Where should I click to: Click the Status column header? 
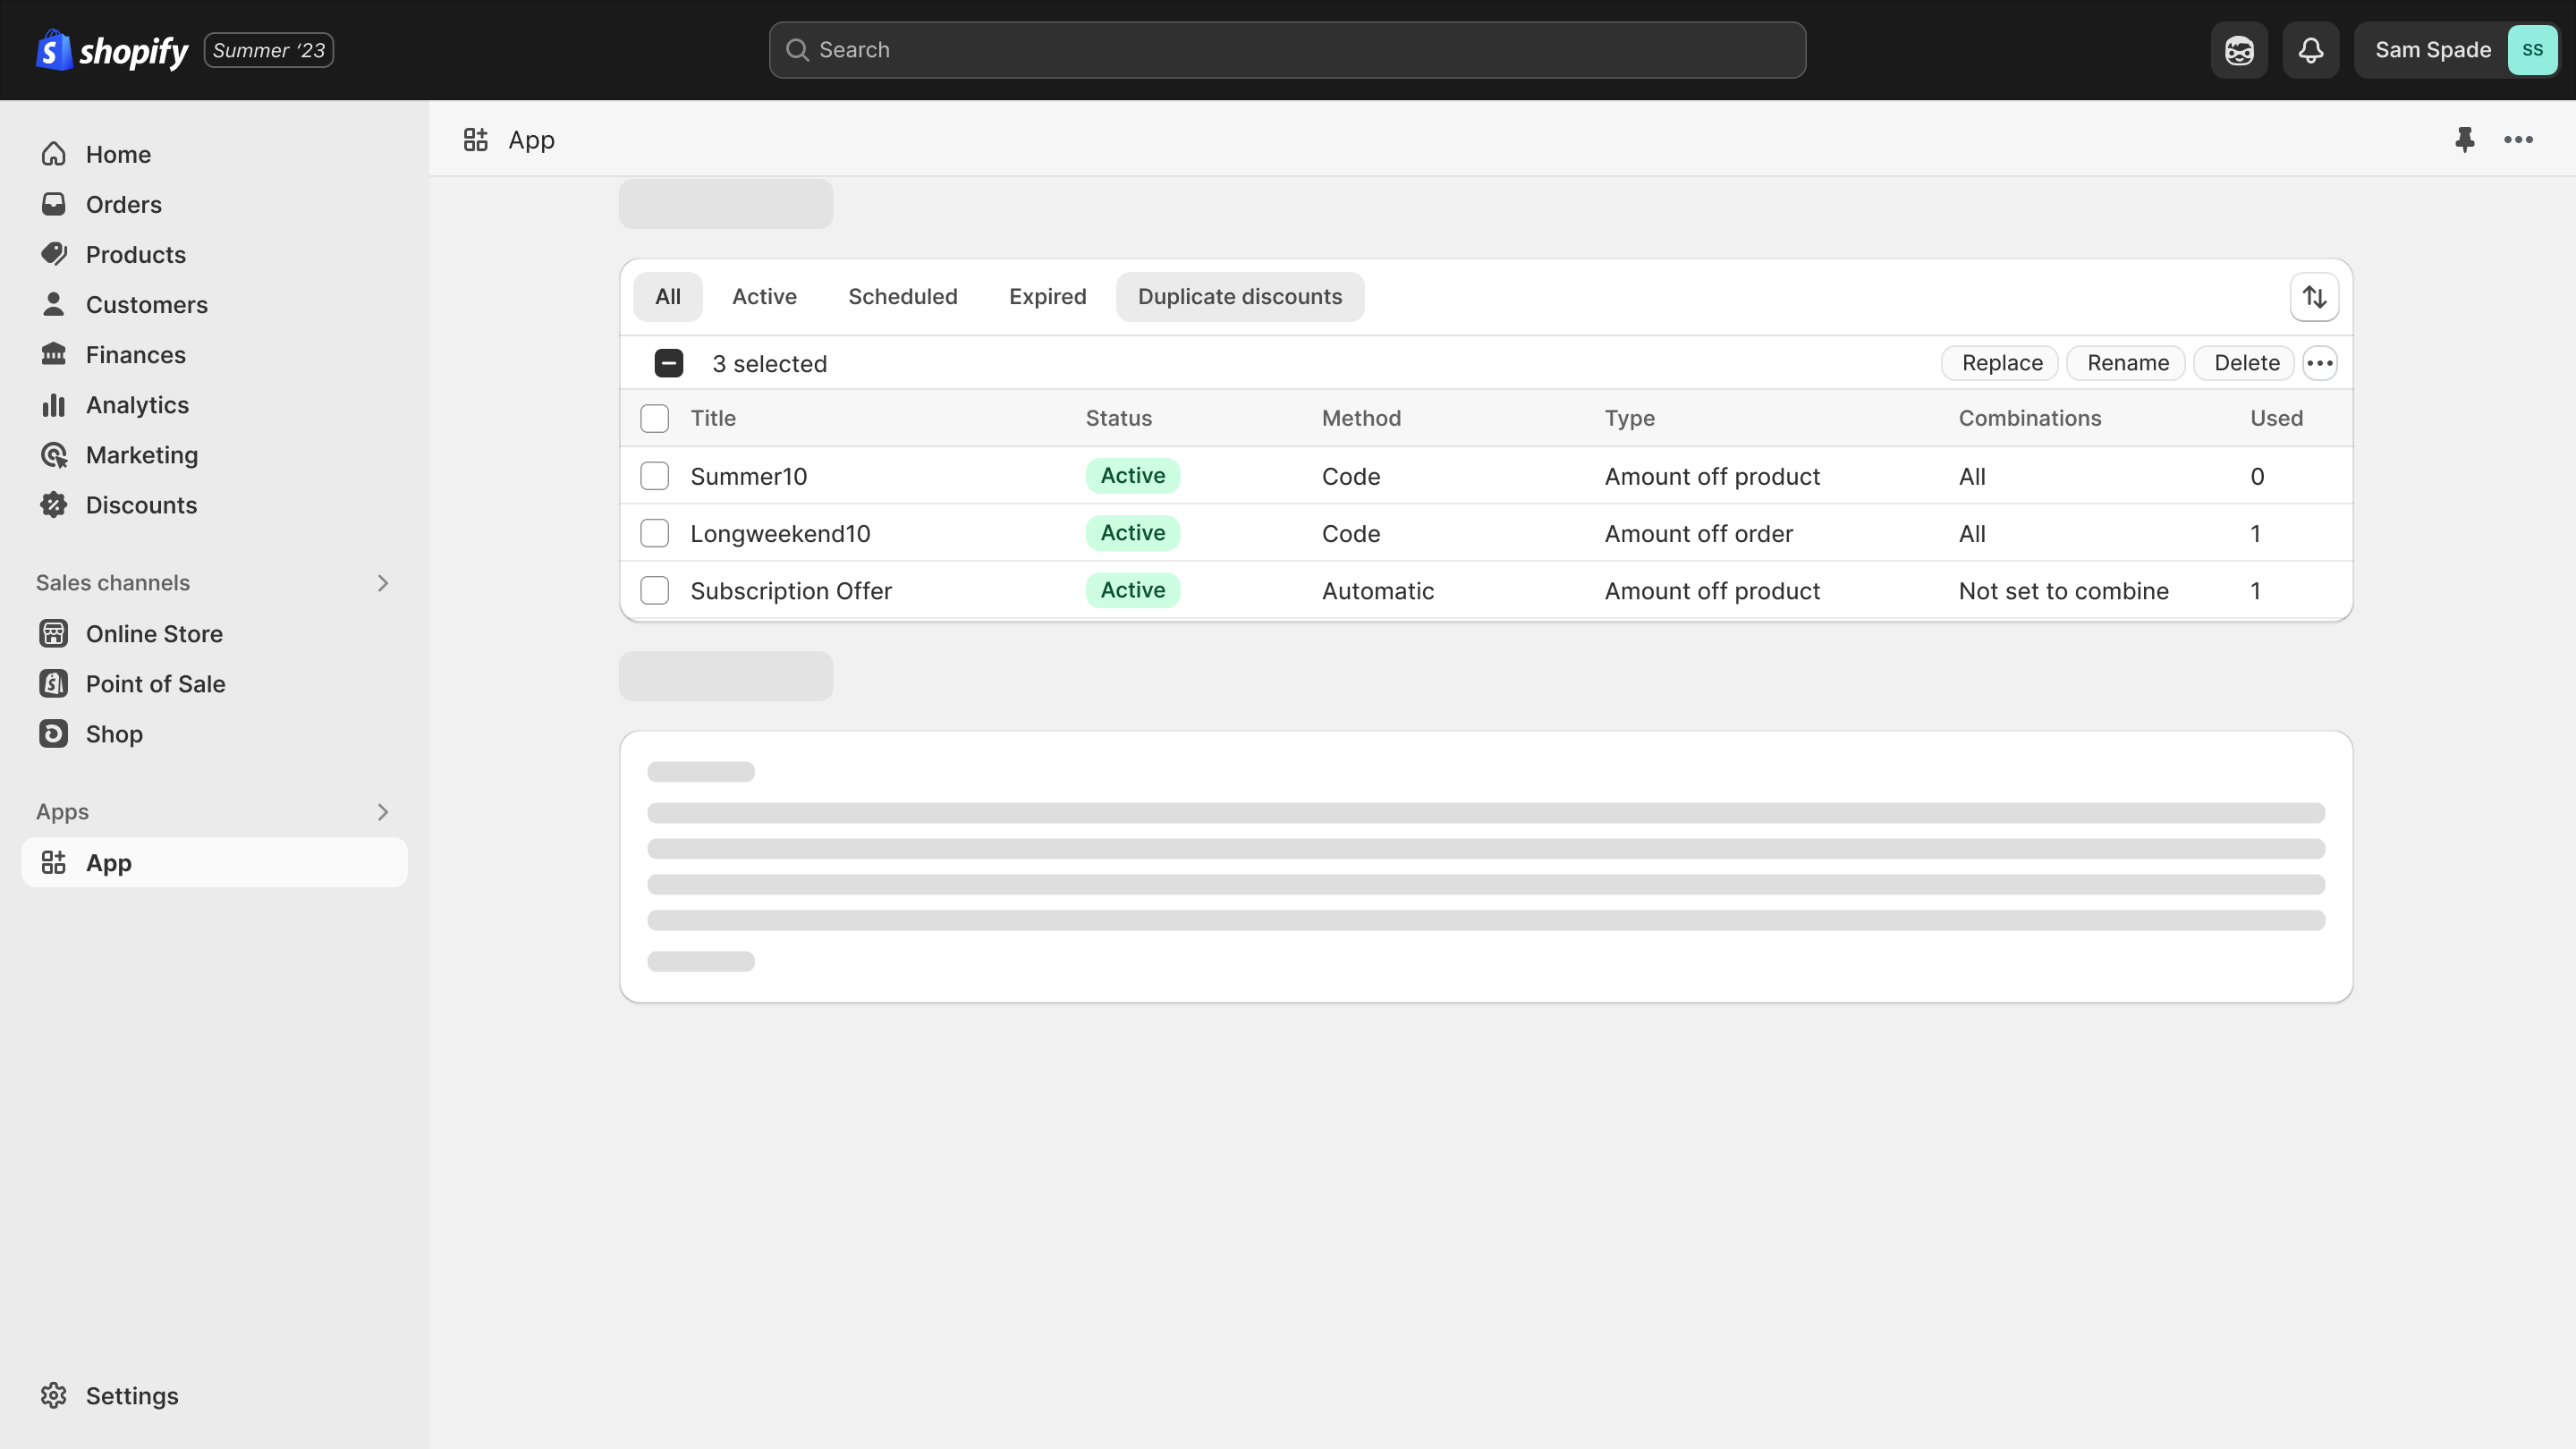pyautogui.click(x=1119, y=418)
